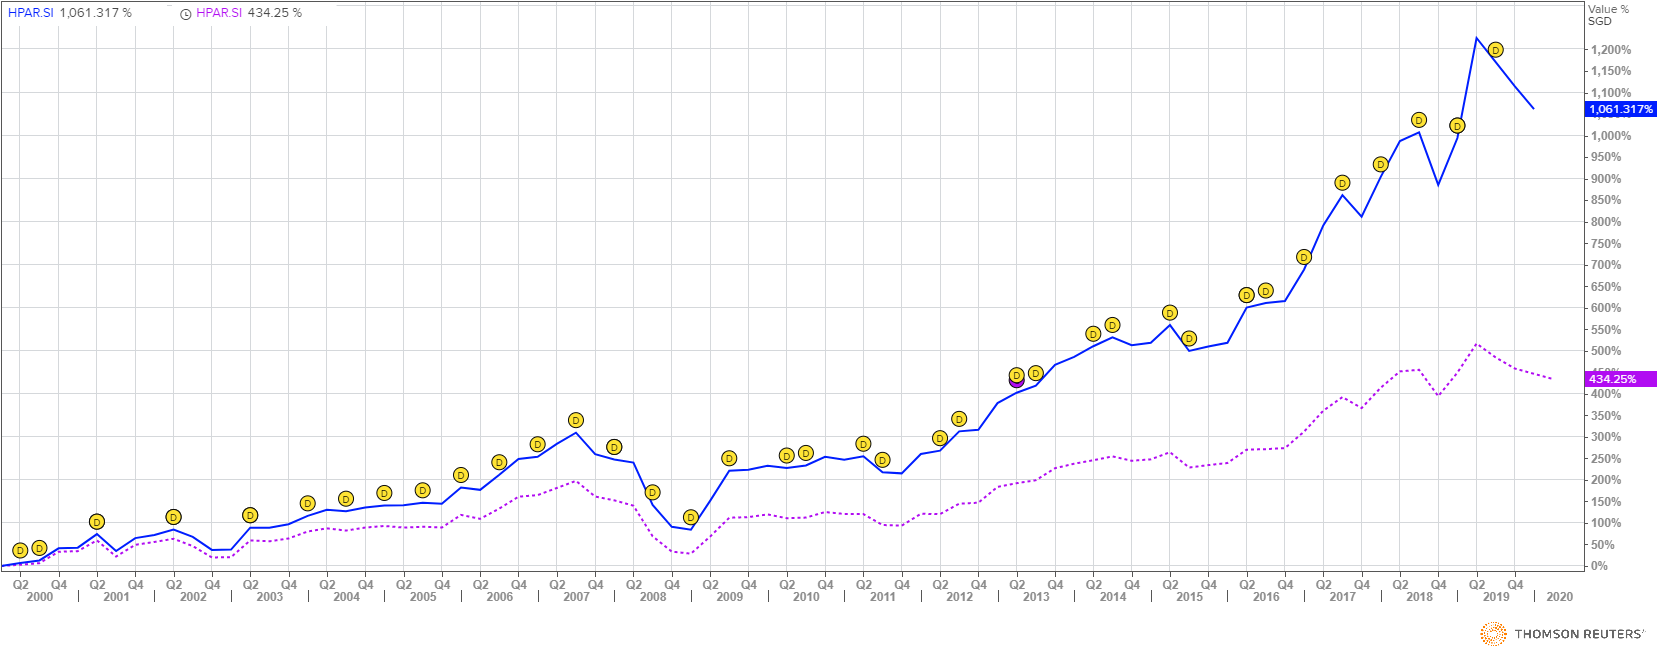Click the dividend marker at the 2007 peak
Viewport: 1658px width, 664px height.
575,421
